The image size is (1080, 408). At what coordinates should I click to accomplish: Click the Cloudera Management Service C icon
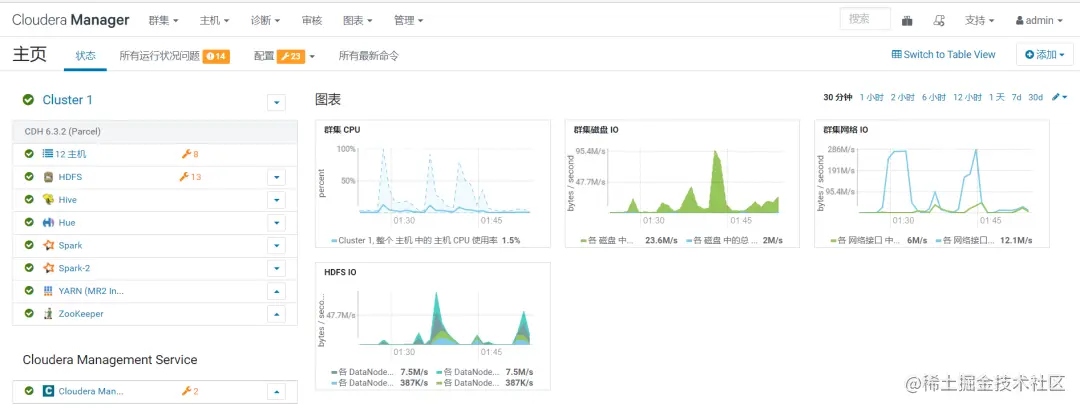(48, 391)
